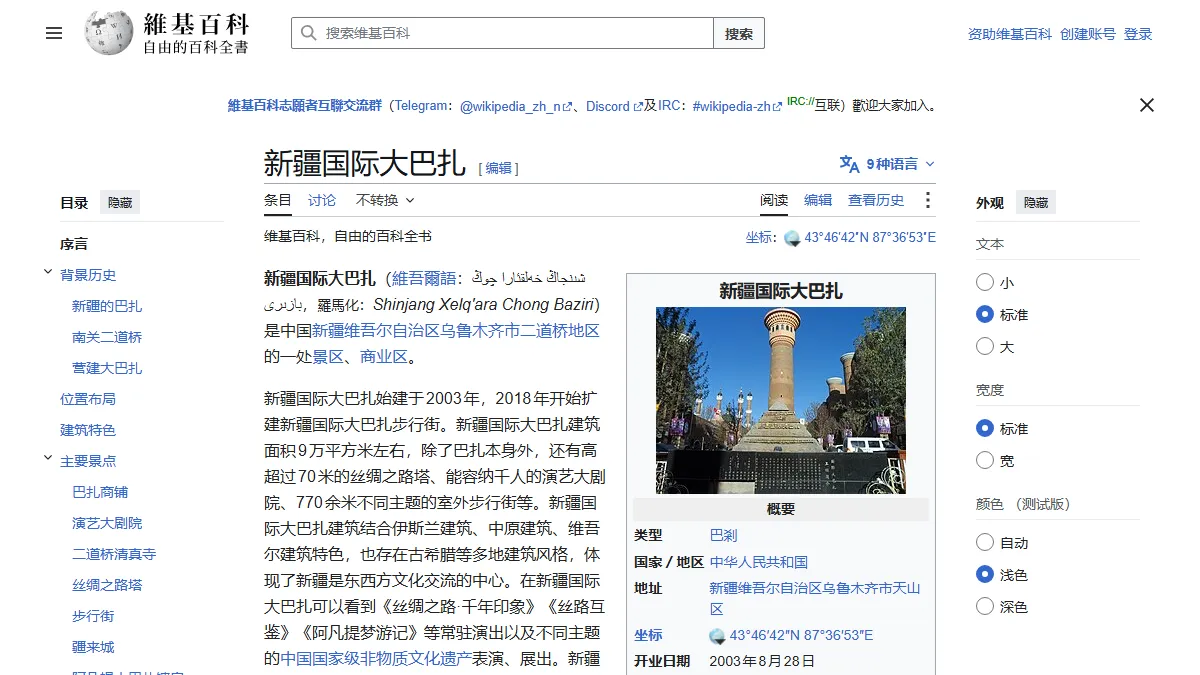Click the 中国国家级非物质文化遗产 link

[375, 658]
